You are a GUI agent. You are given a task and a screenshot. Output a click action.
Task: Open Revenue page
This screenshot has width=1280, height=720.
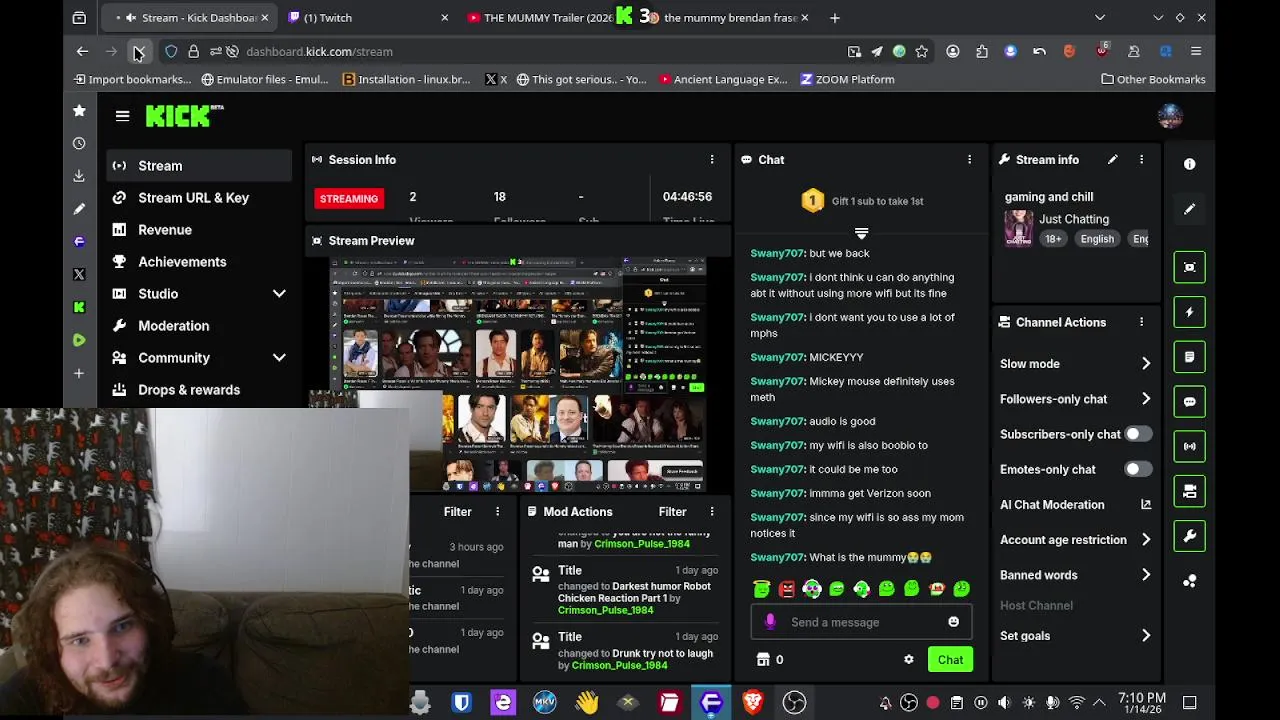[x=199, y=230]
